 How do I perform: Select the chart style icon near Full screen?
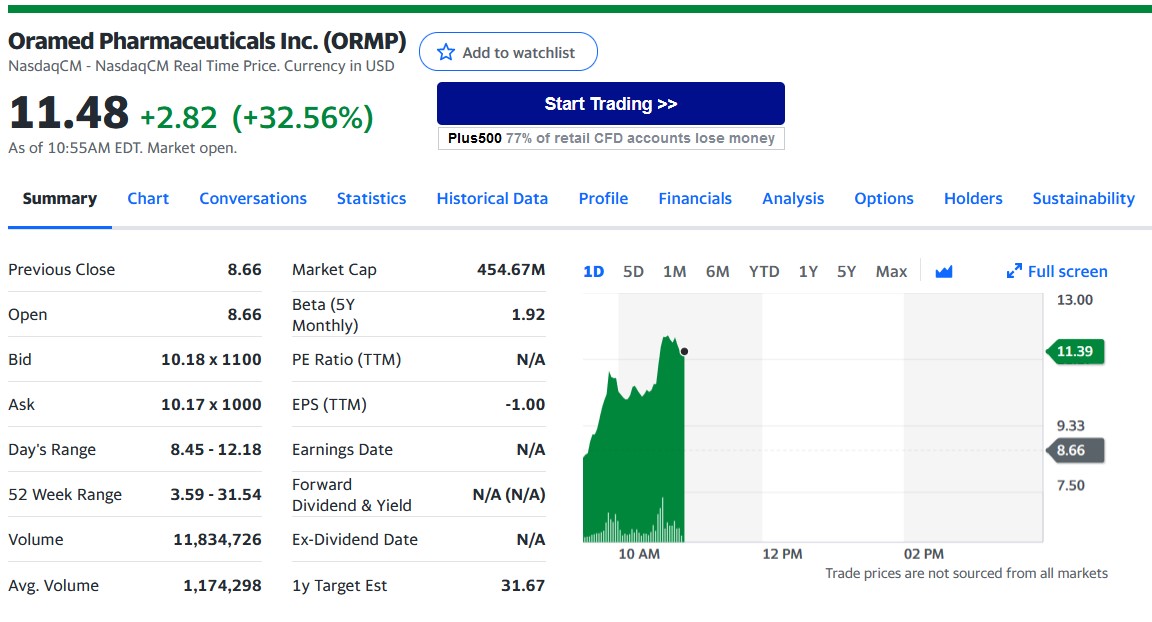click(943, 271)
